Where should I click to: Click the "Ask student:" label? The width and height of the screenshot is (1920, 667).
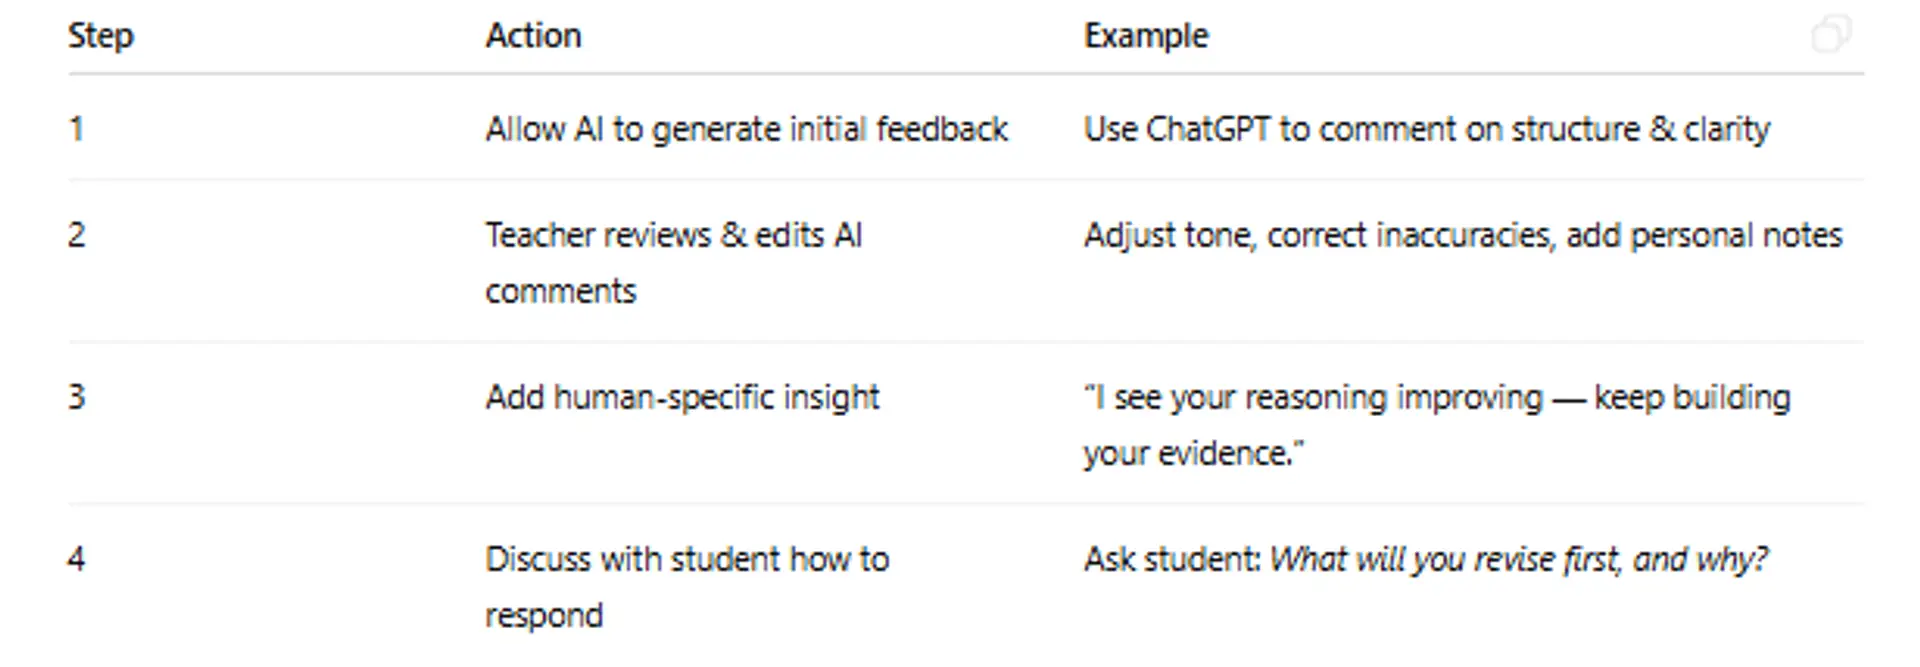click(1172, 559)
